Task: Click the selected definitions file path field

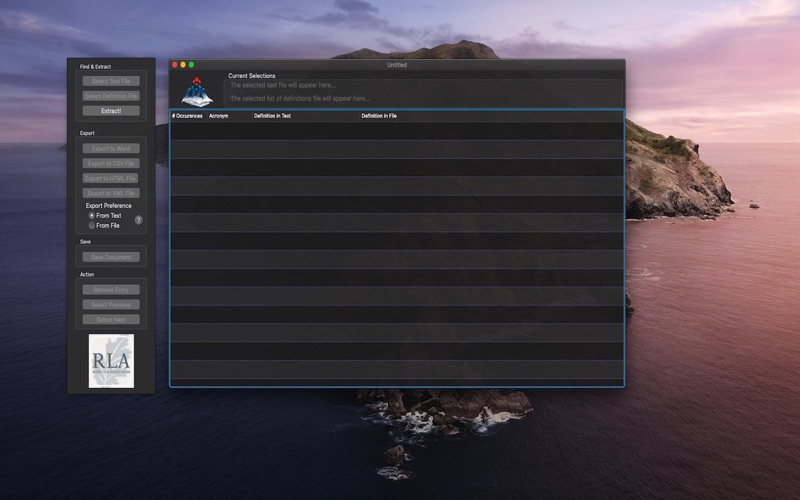Action: (x=424, y=98)
